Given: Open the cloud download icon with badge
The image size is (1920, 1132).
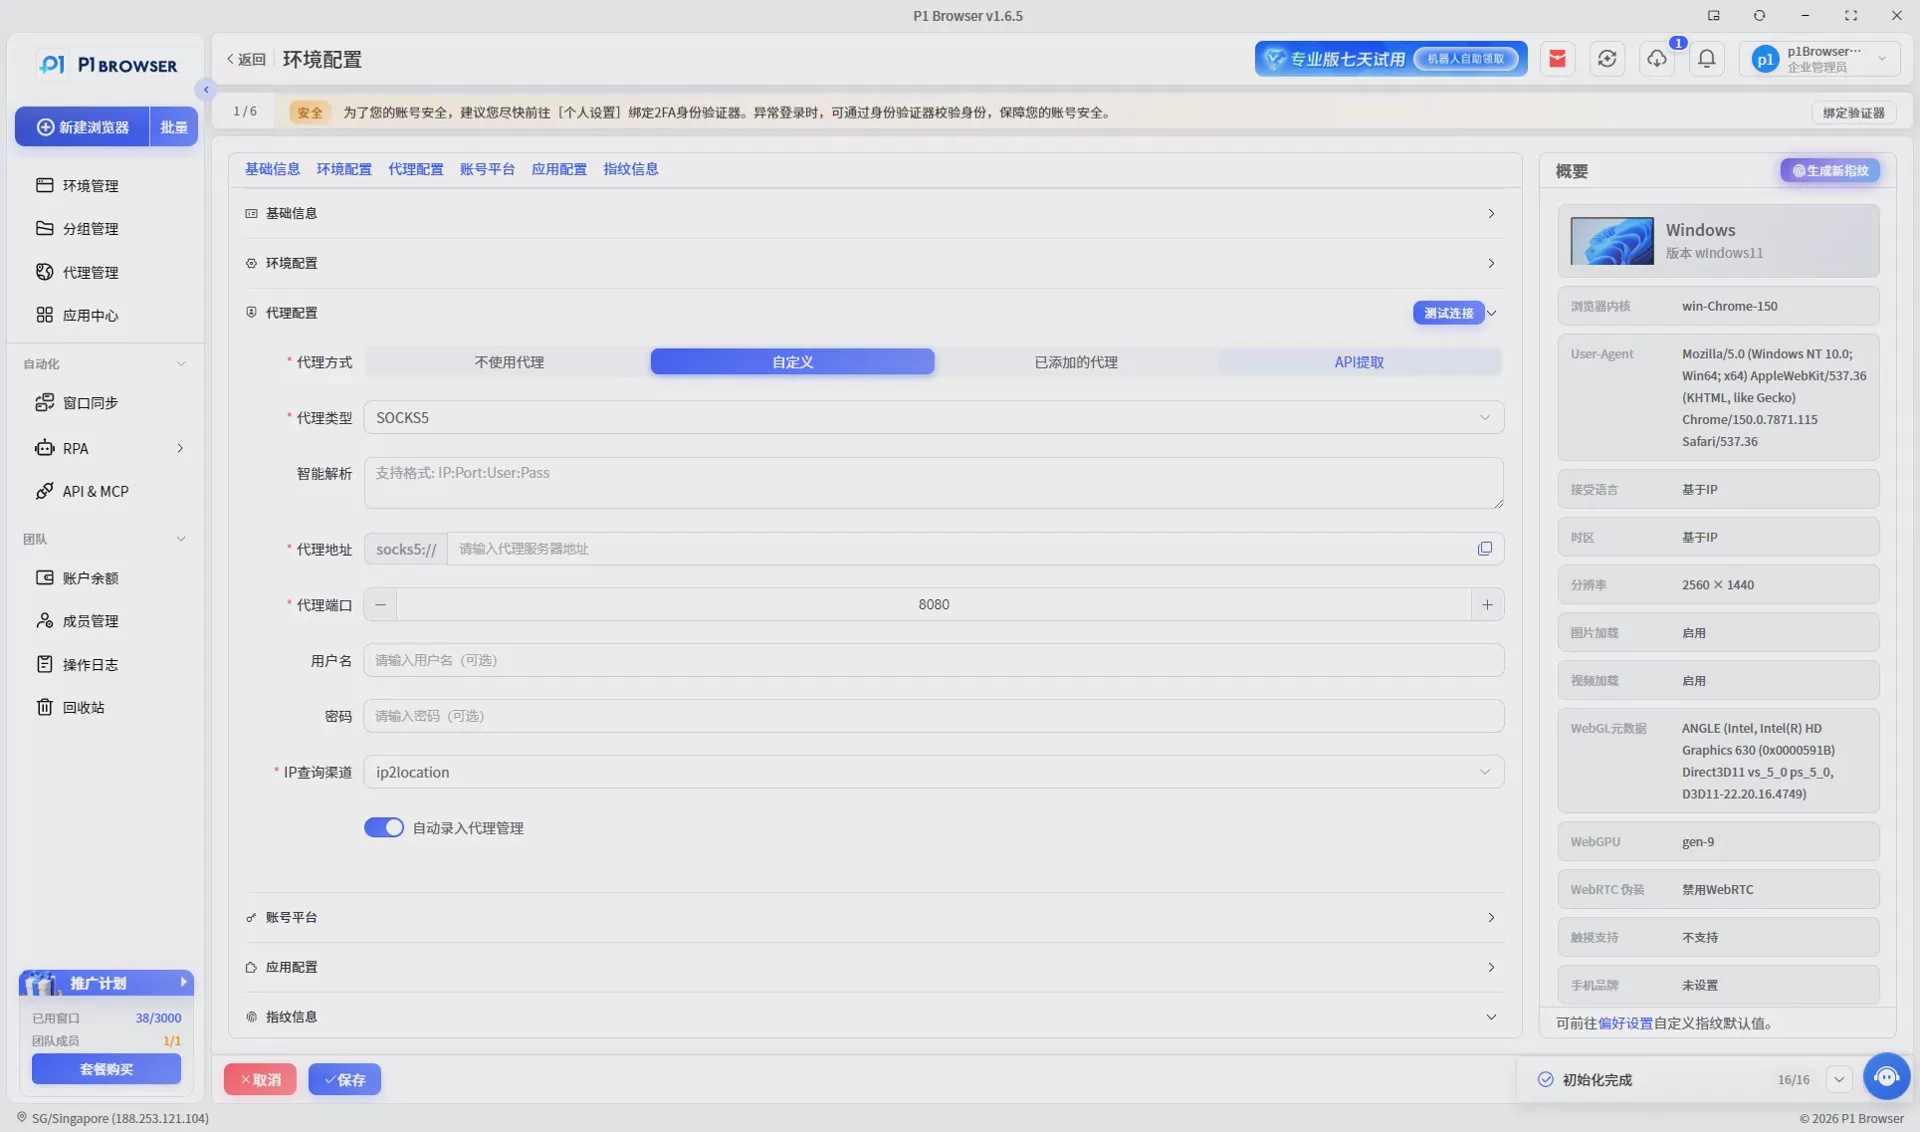Looking at the screenshot, I should click(1657, 59).
